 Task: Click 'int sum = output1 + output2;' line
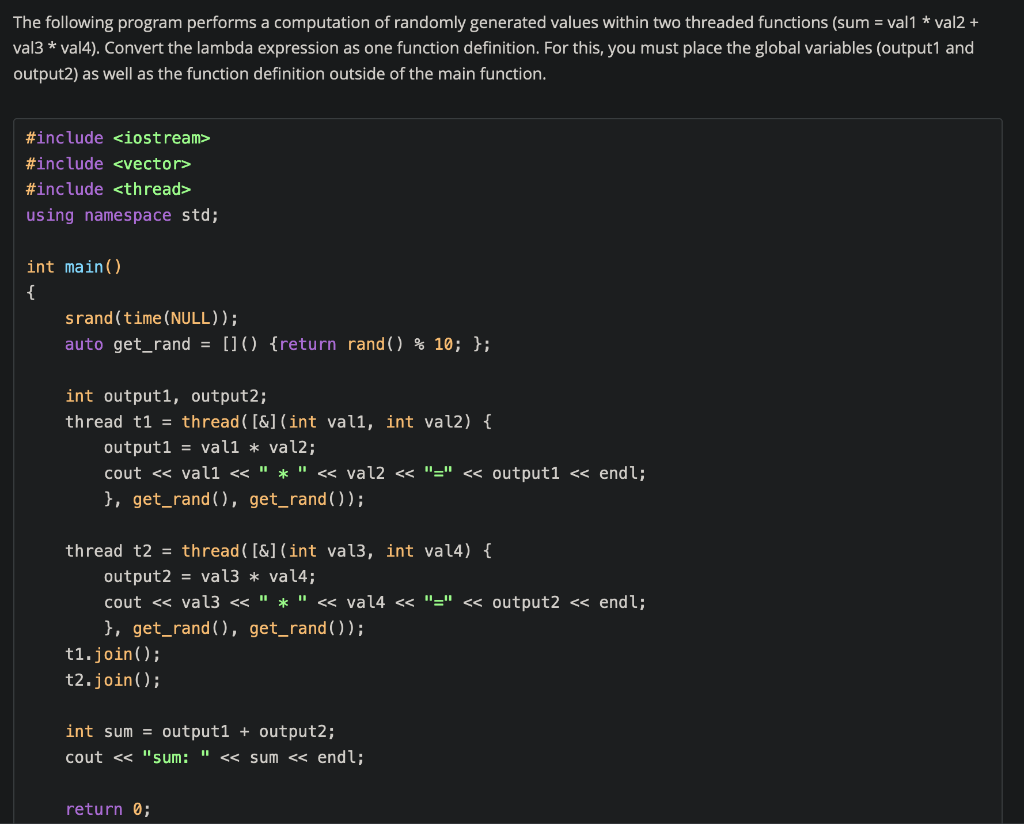point(200,732)
